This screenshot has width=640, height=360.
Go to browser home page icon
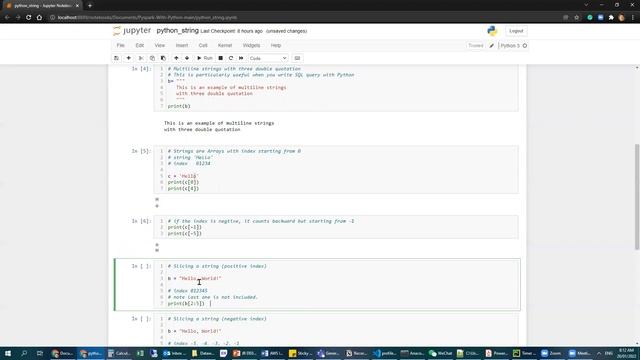pos(39,18)
